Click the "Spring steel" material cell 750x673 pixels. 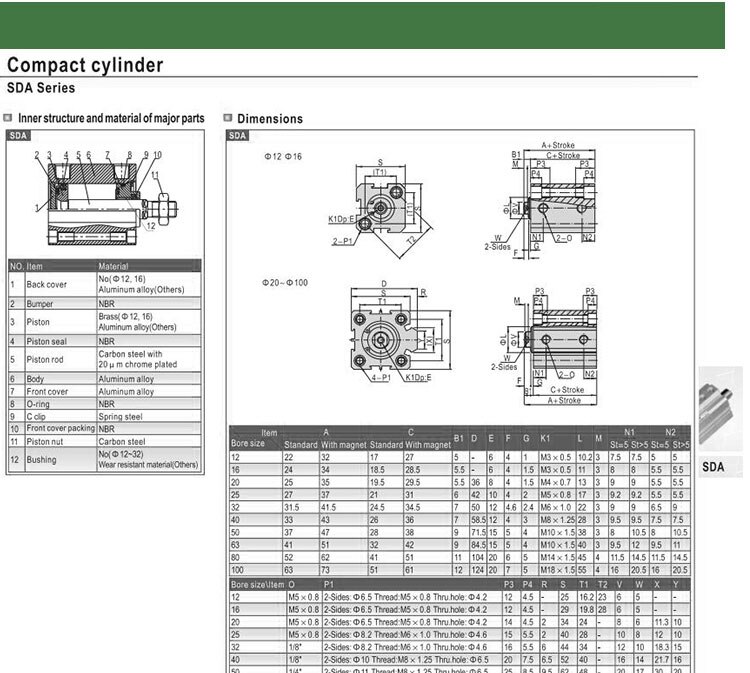tap(120, 416)
